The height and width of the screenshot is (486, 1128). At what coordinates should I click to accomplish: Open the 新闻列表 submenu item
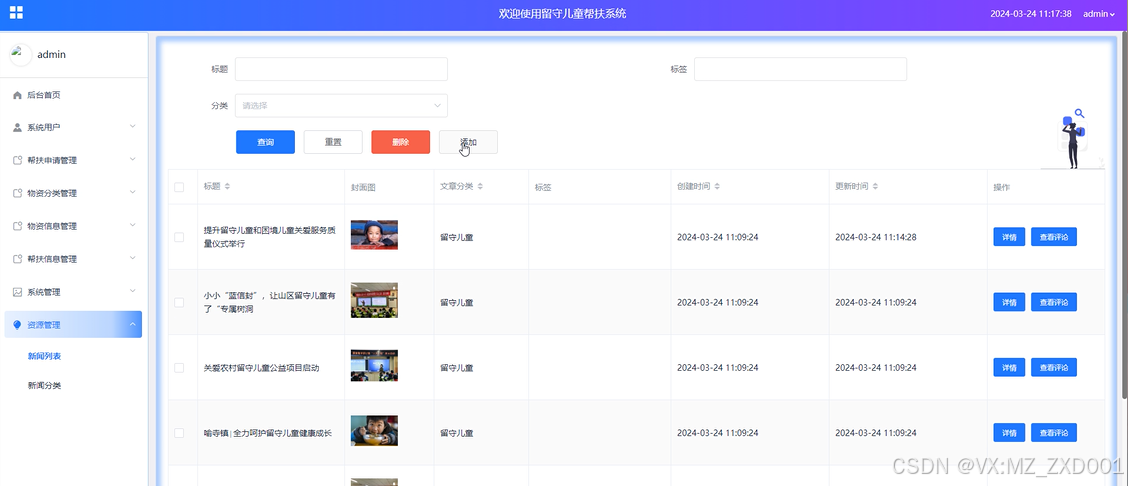coord(44,356)
